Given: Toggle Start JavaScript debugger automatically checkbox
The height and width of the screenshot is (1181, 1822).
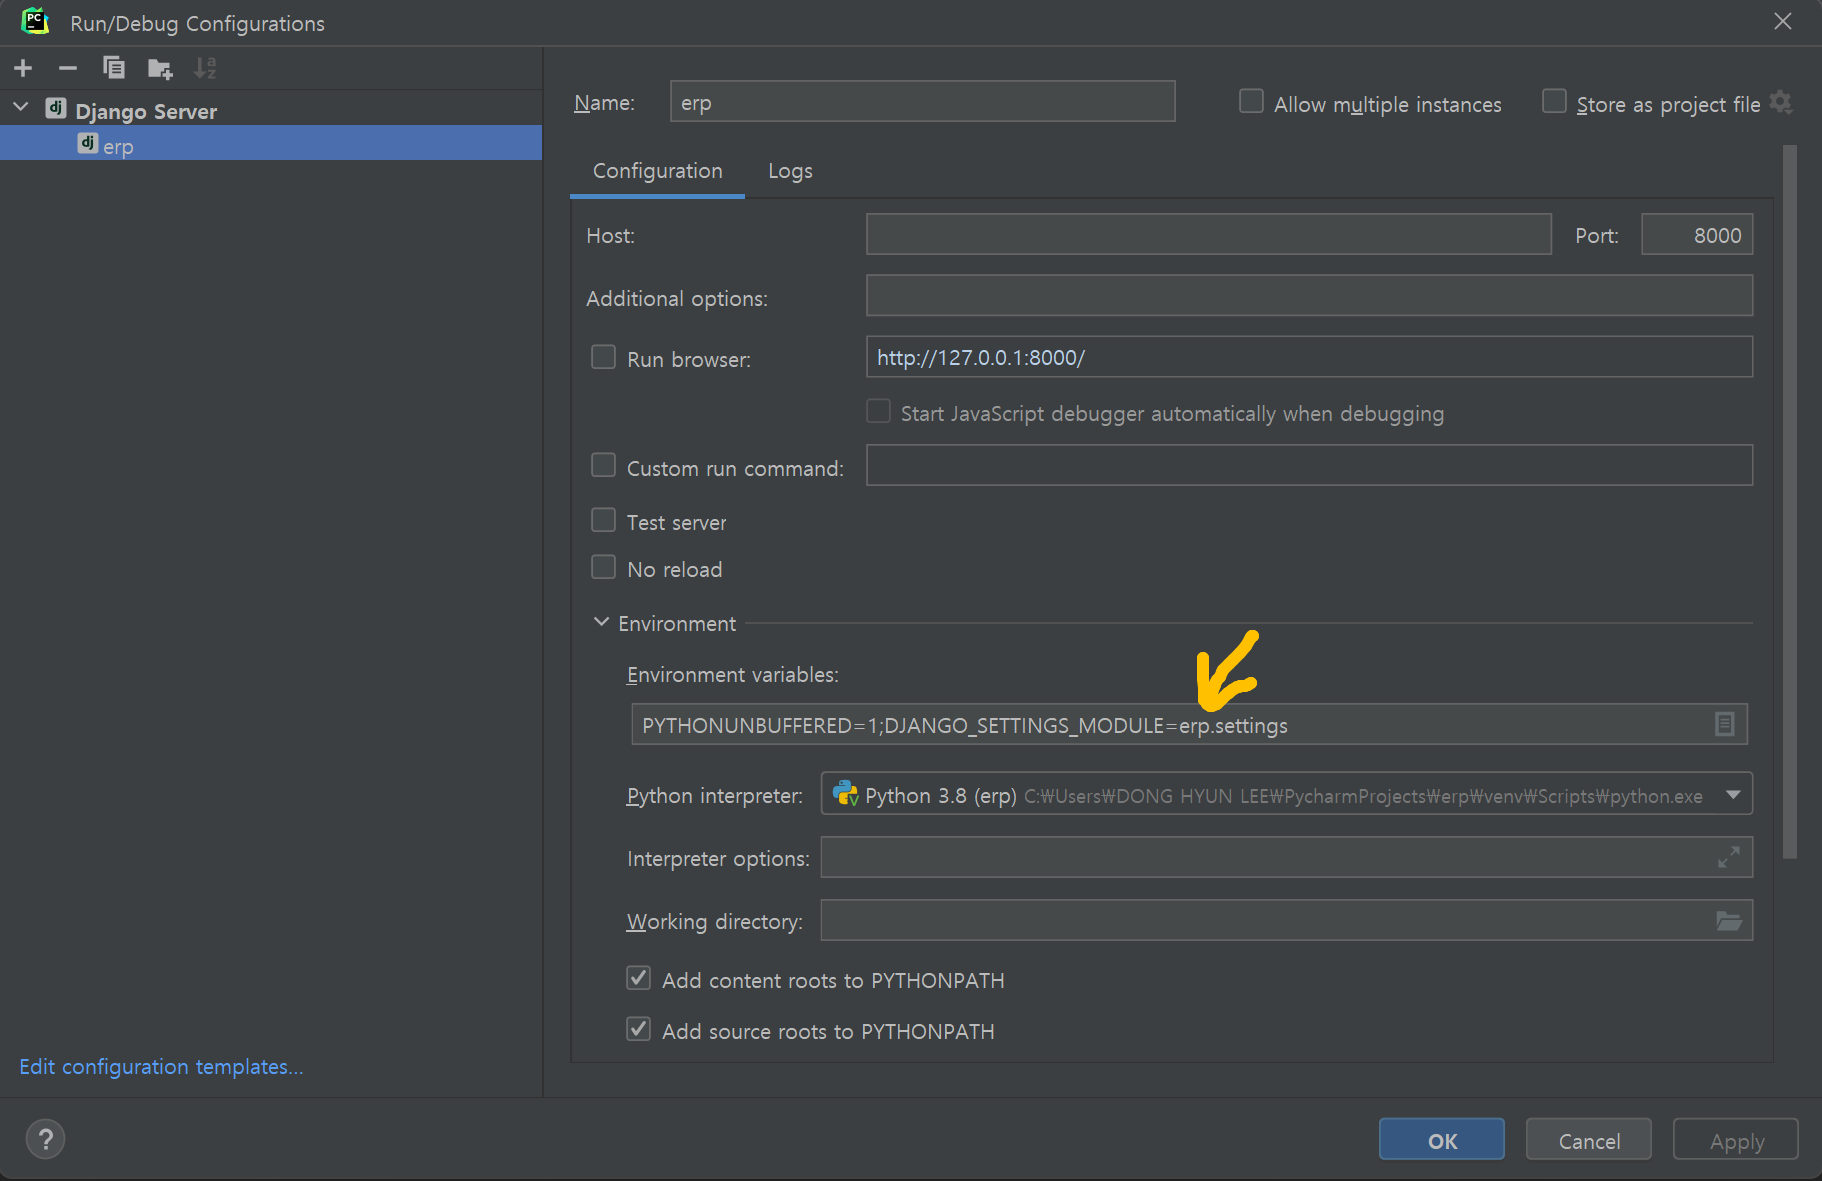Looking at the screenshot, I should 878,411.
